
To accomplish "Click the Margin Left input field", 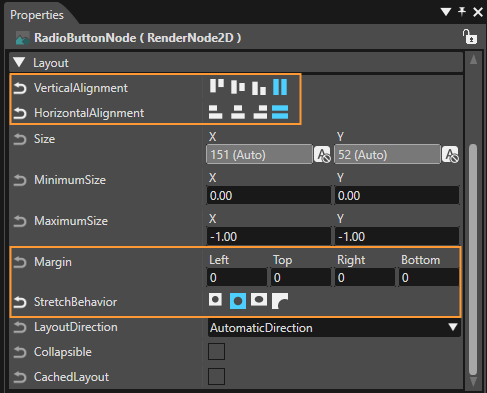I will click(x=237, y=278).
